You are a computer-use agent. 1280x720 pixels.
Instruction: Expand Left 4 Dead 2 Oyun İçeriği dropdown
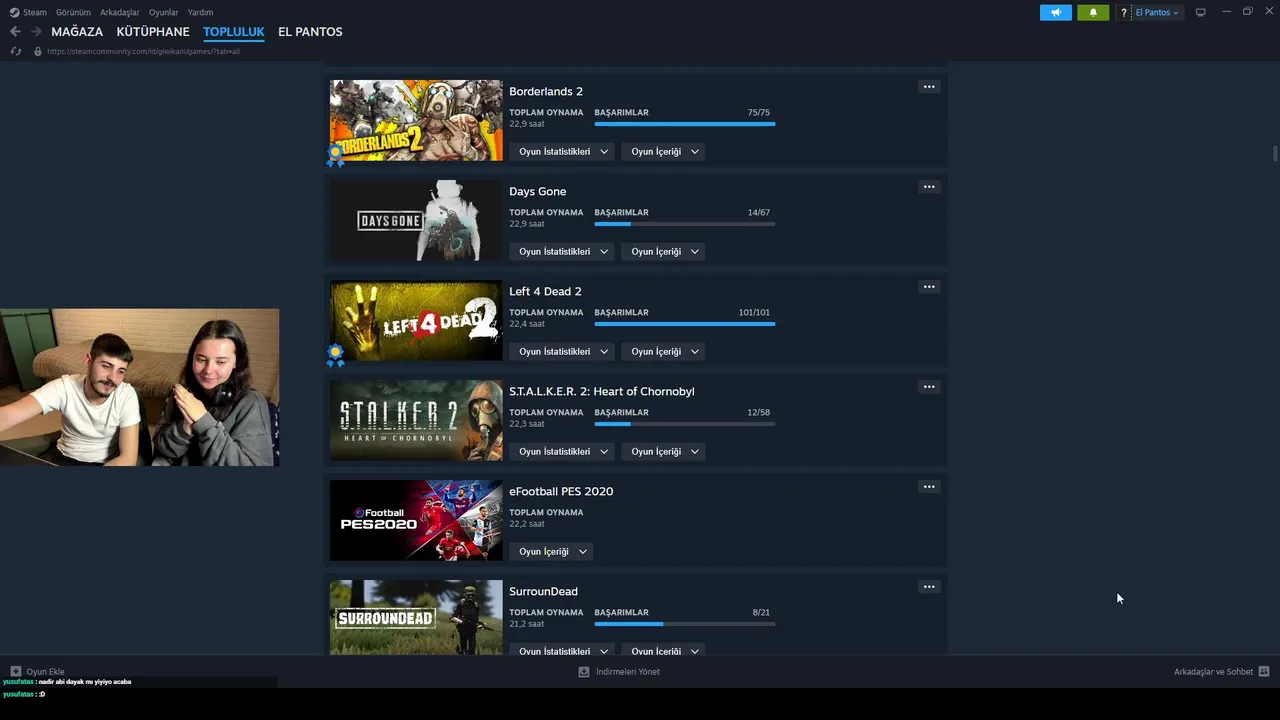665,351
